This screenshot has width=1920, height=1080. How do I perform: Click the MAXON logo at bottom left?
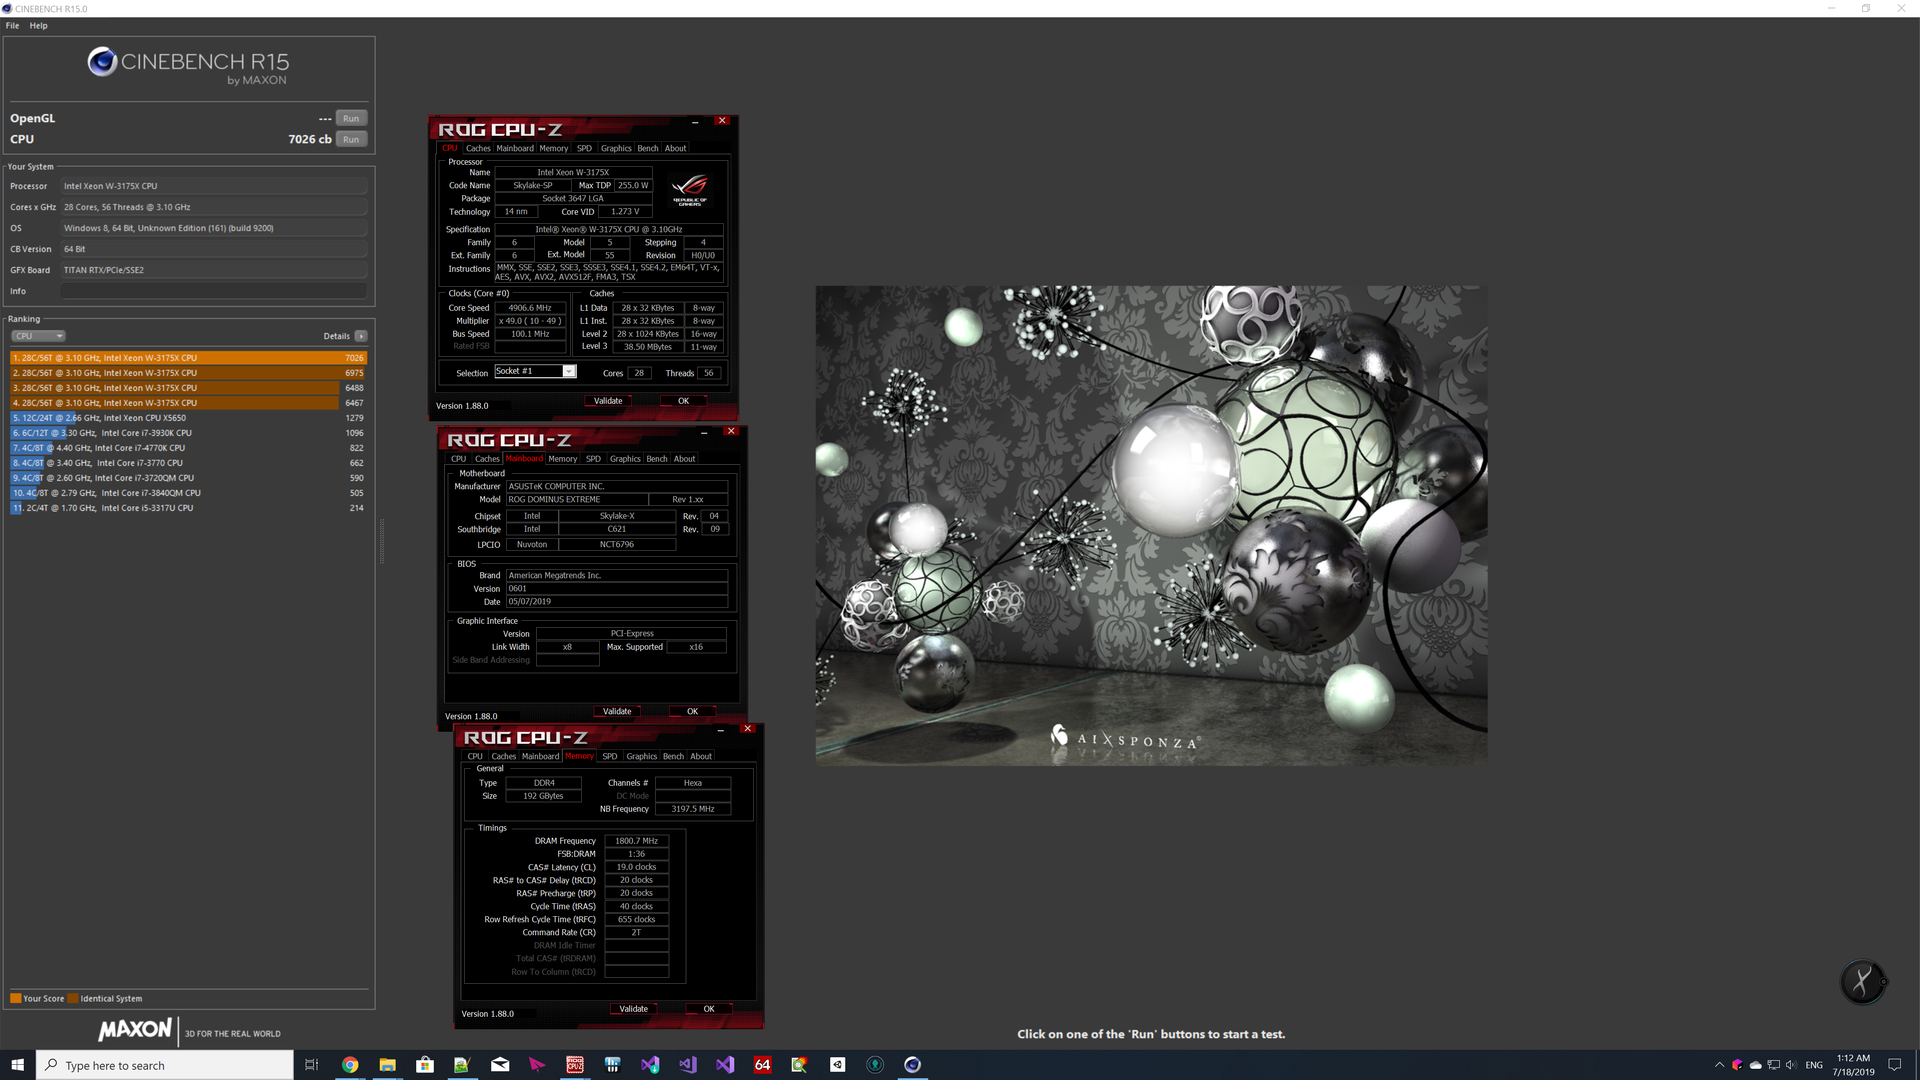[x=135, y=1030]
